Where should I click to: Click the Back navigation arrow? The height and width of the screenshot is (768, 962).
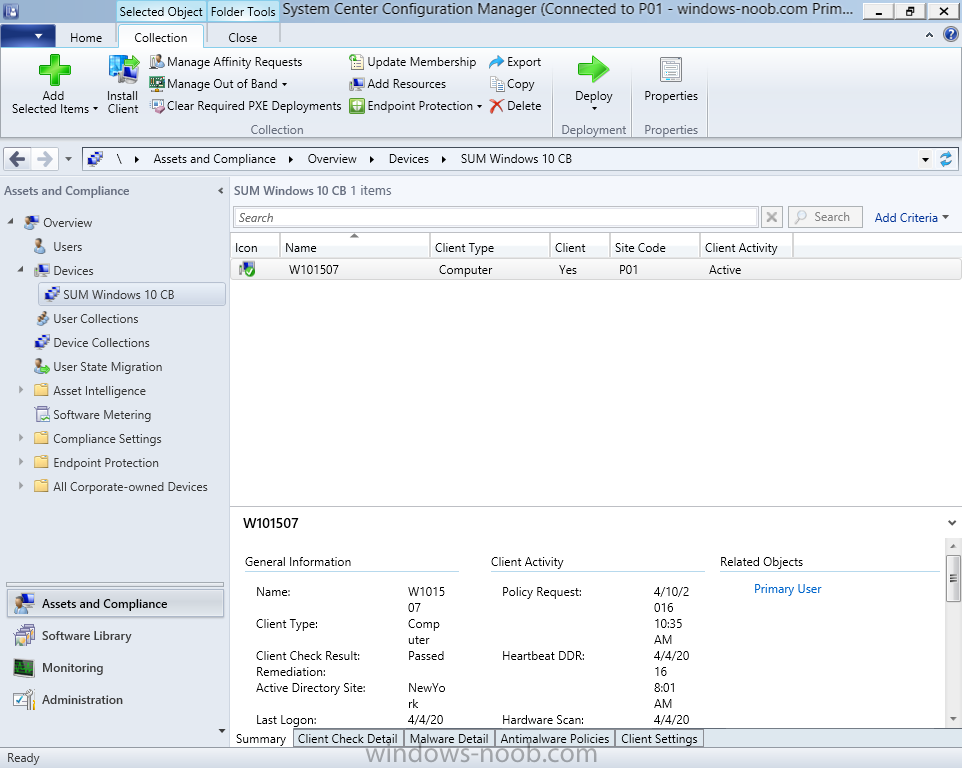coord(17,159)
